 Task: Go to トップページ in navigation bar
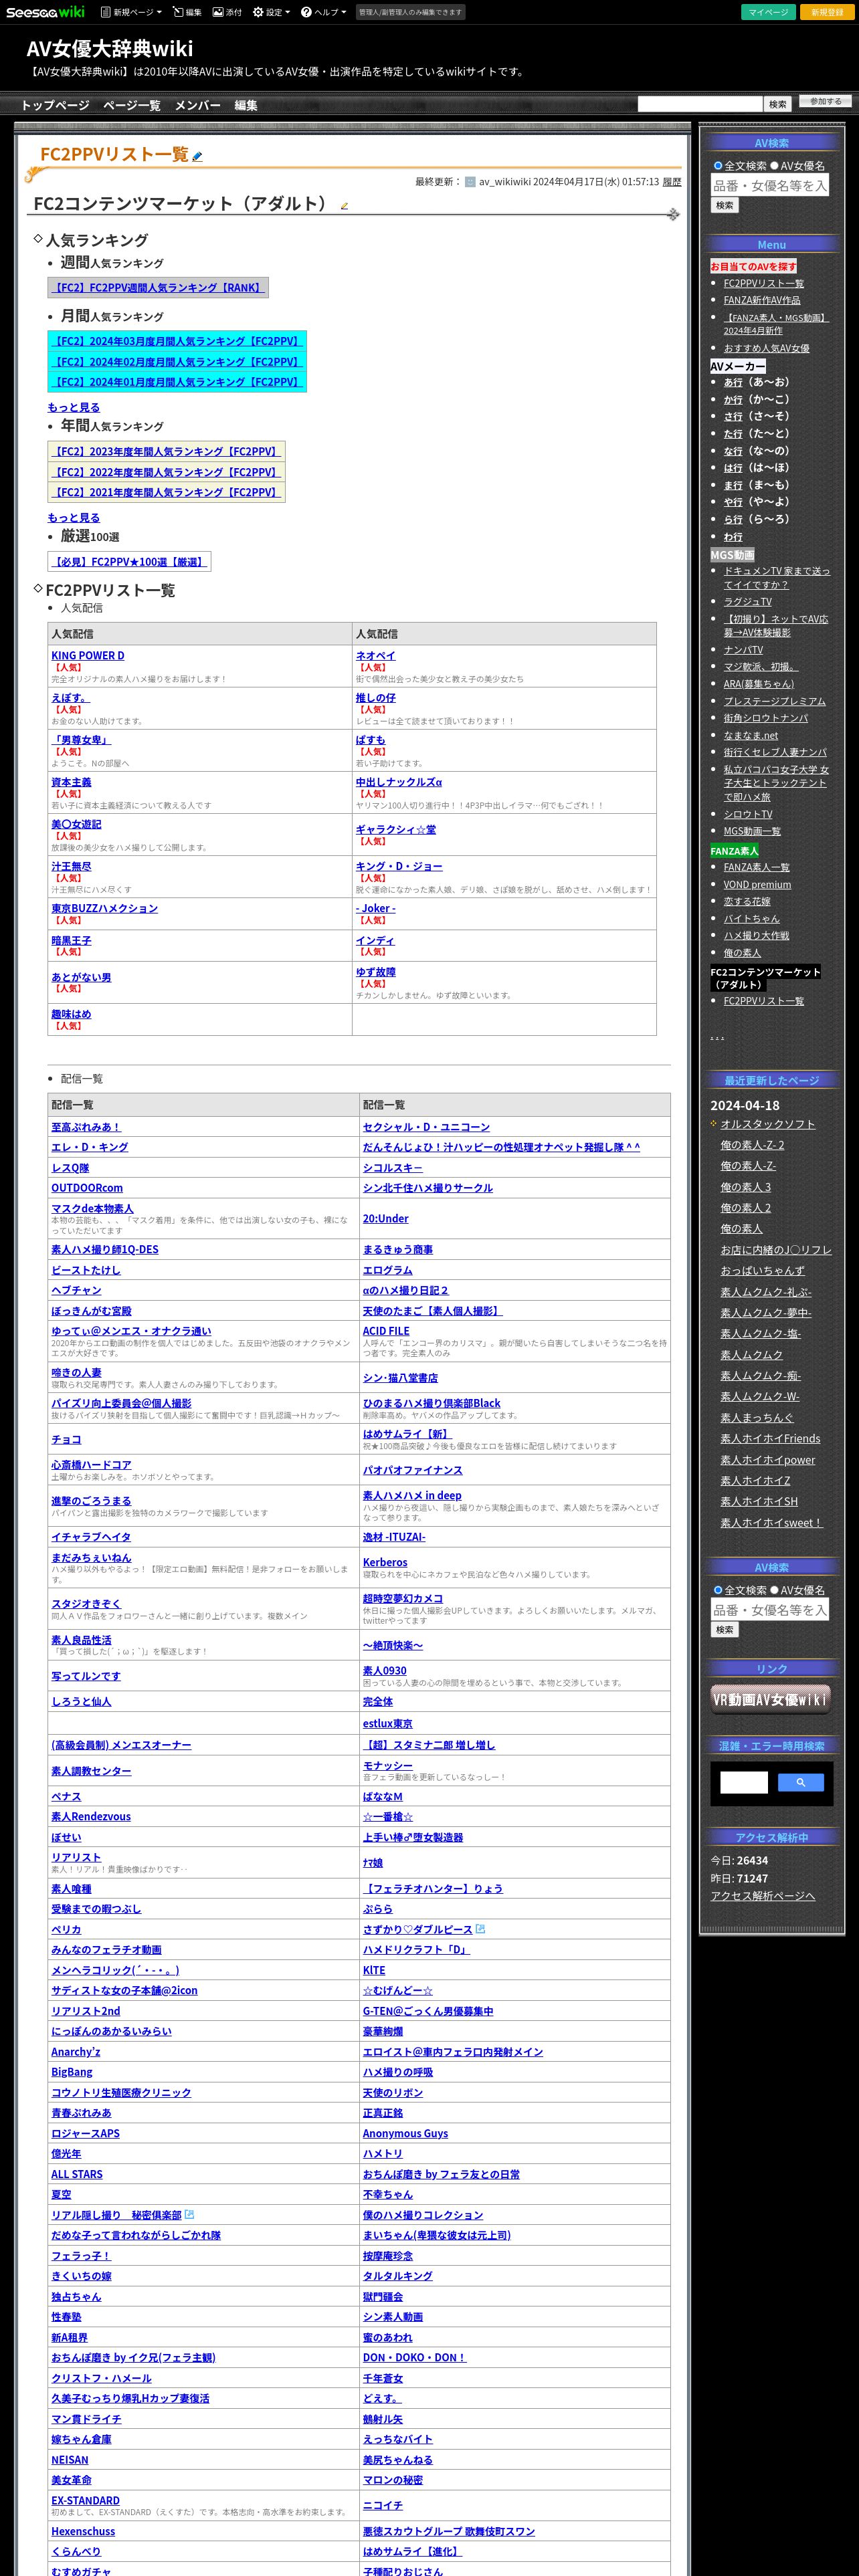(x=55, y=105)
